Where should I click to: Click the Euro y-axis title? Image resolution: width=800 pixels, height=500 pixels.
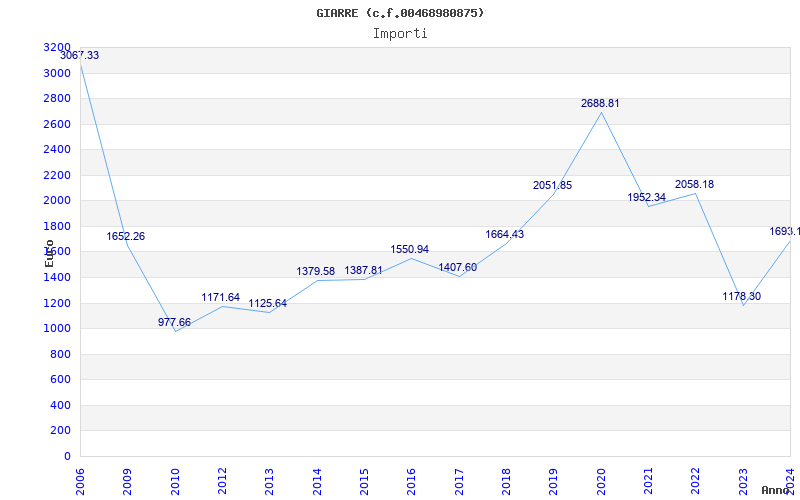(49, 254)
